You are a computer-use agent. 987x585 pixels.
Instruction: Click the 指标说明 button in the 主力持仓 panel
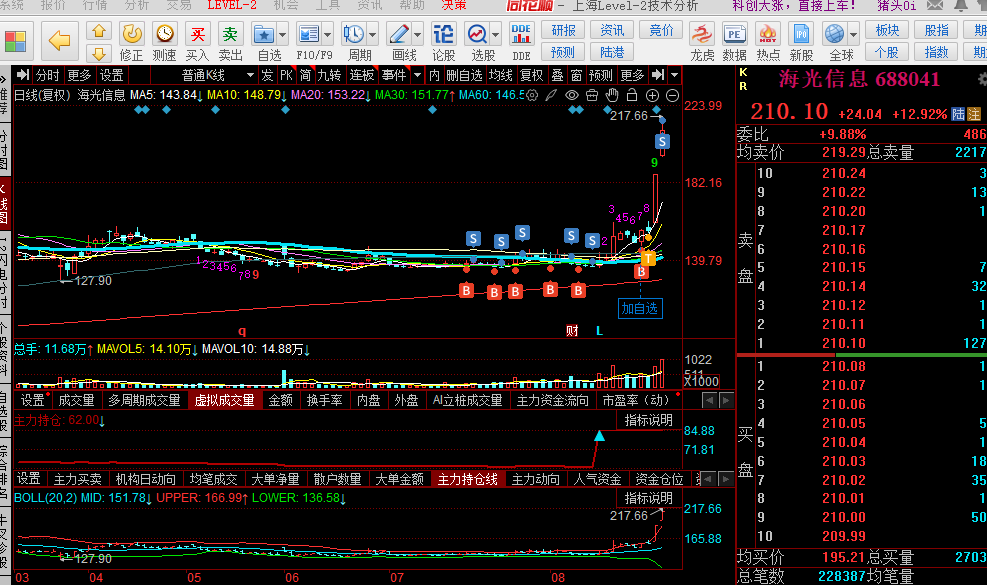(648, 420)
